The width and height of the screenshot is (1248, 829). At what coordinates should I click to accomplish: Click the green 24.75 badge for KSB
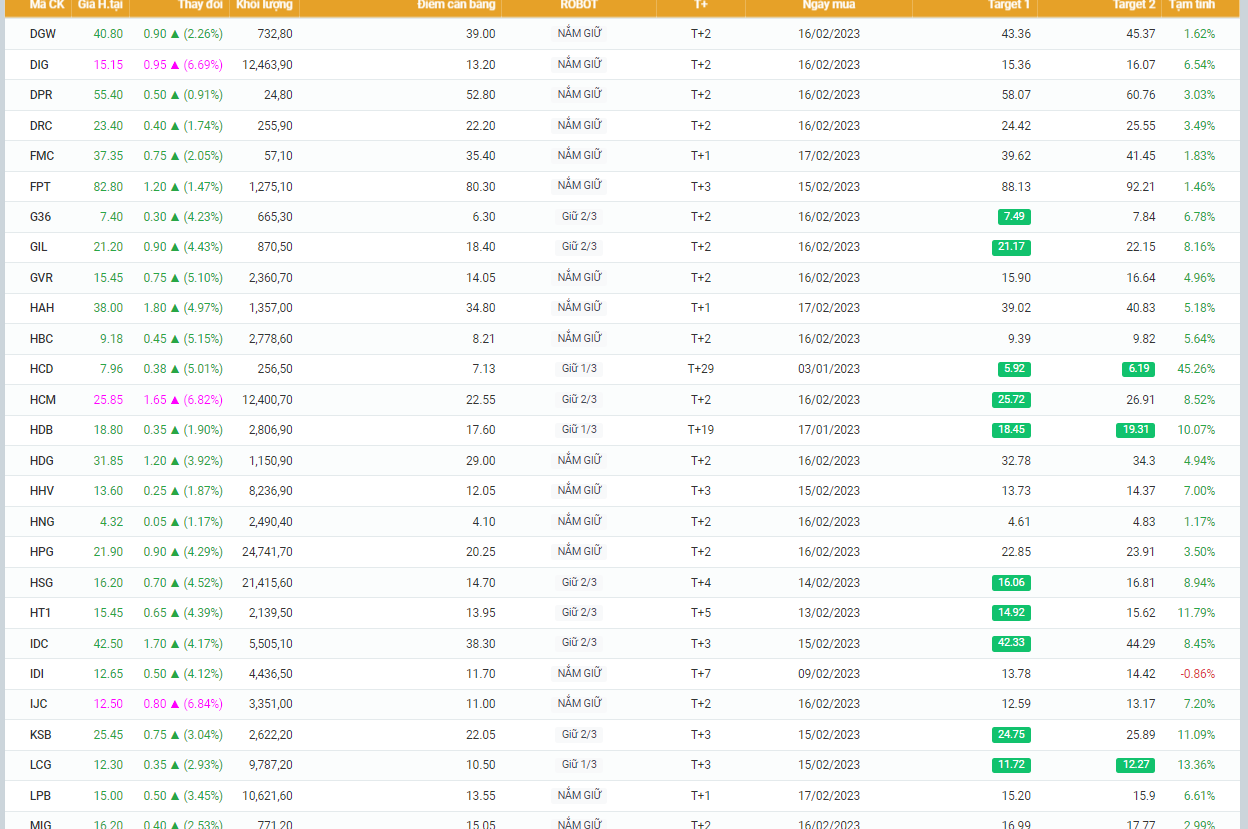coord(1012,735)
